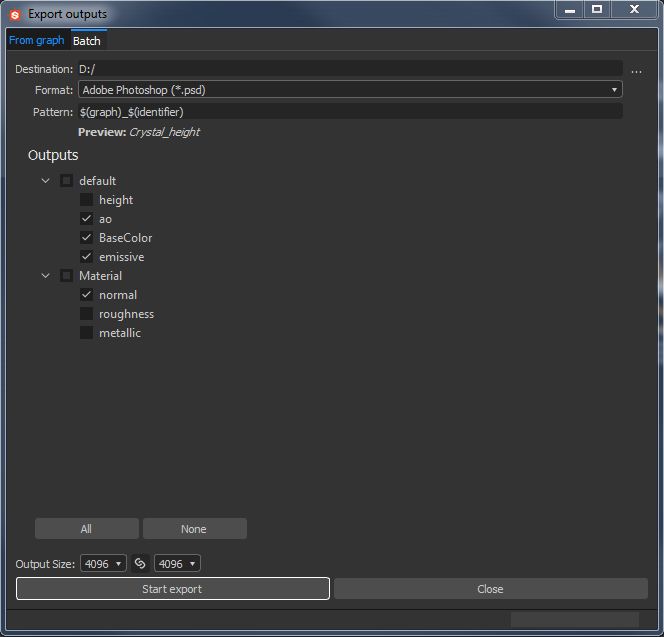Viewport: 664px width, 637px height.
Task: Toggle the Material group checkbox
Action: [x=66, y=276]
